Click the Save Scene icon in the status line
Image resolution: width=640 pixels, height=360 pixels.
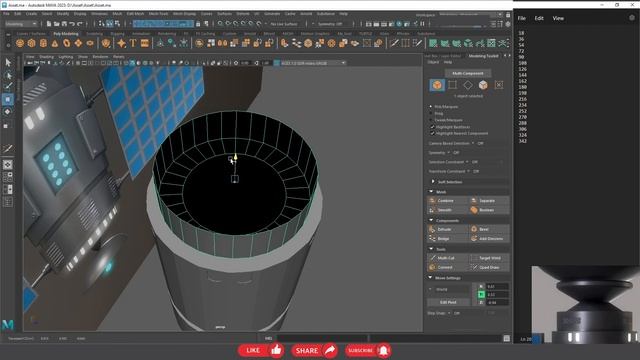[64, 24]
